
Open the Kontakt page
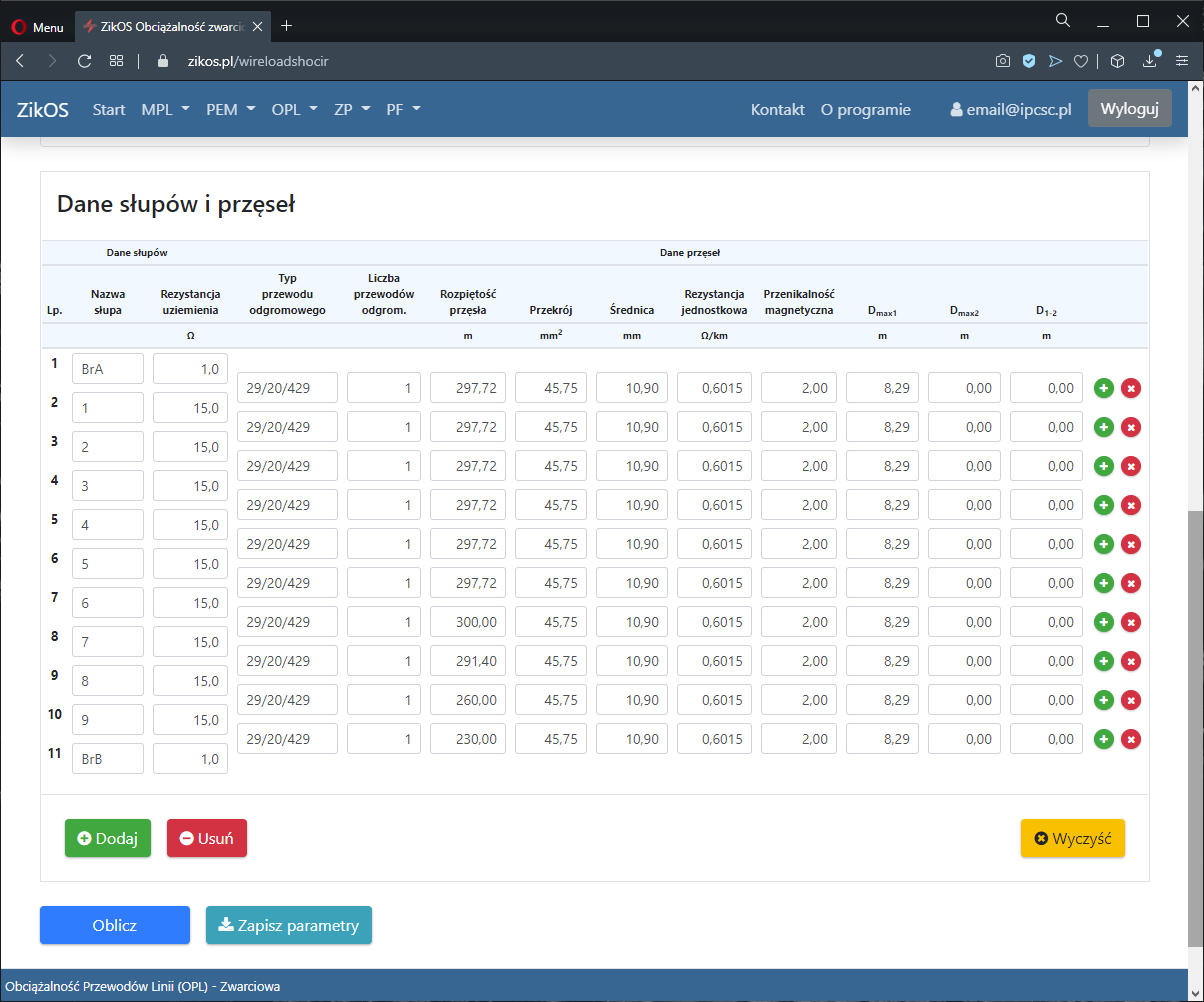pos(777,110)
